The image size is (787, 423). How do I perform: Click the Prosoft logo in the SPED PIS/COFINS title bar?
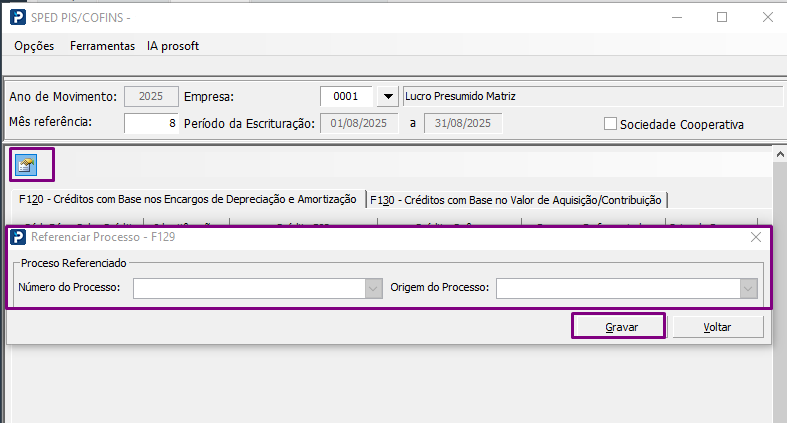point(18,17)
